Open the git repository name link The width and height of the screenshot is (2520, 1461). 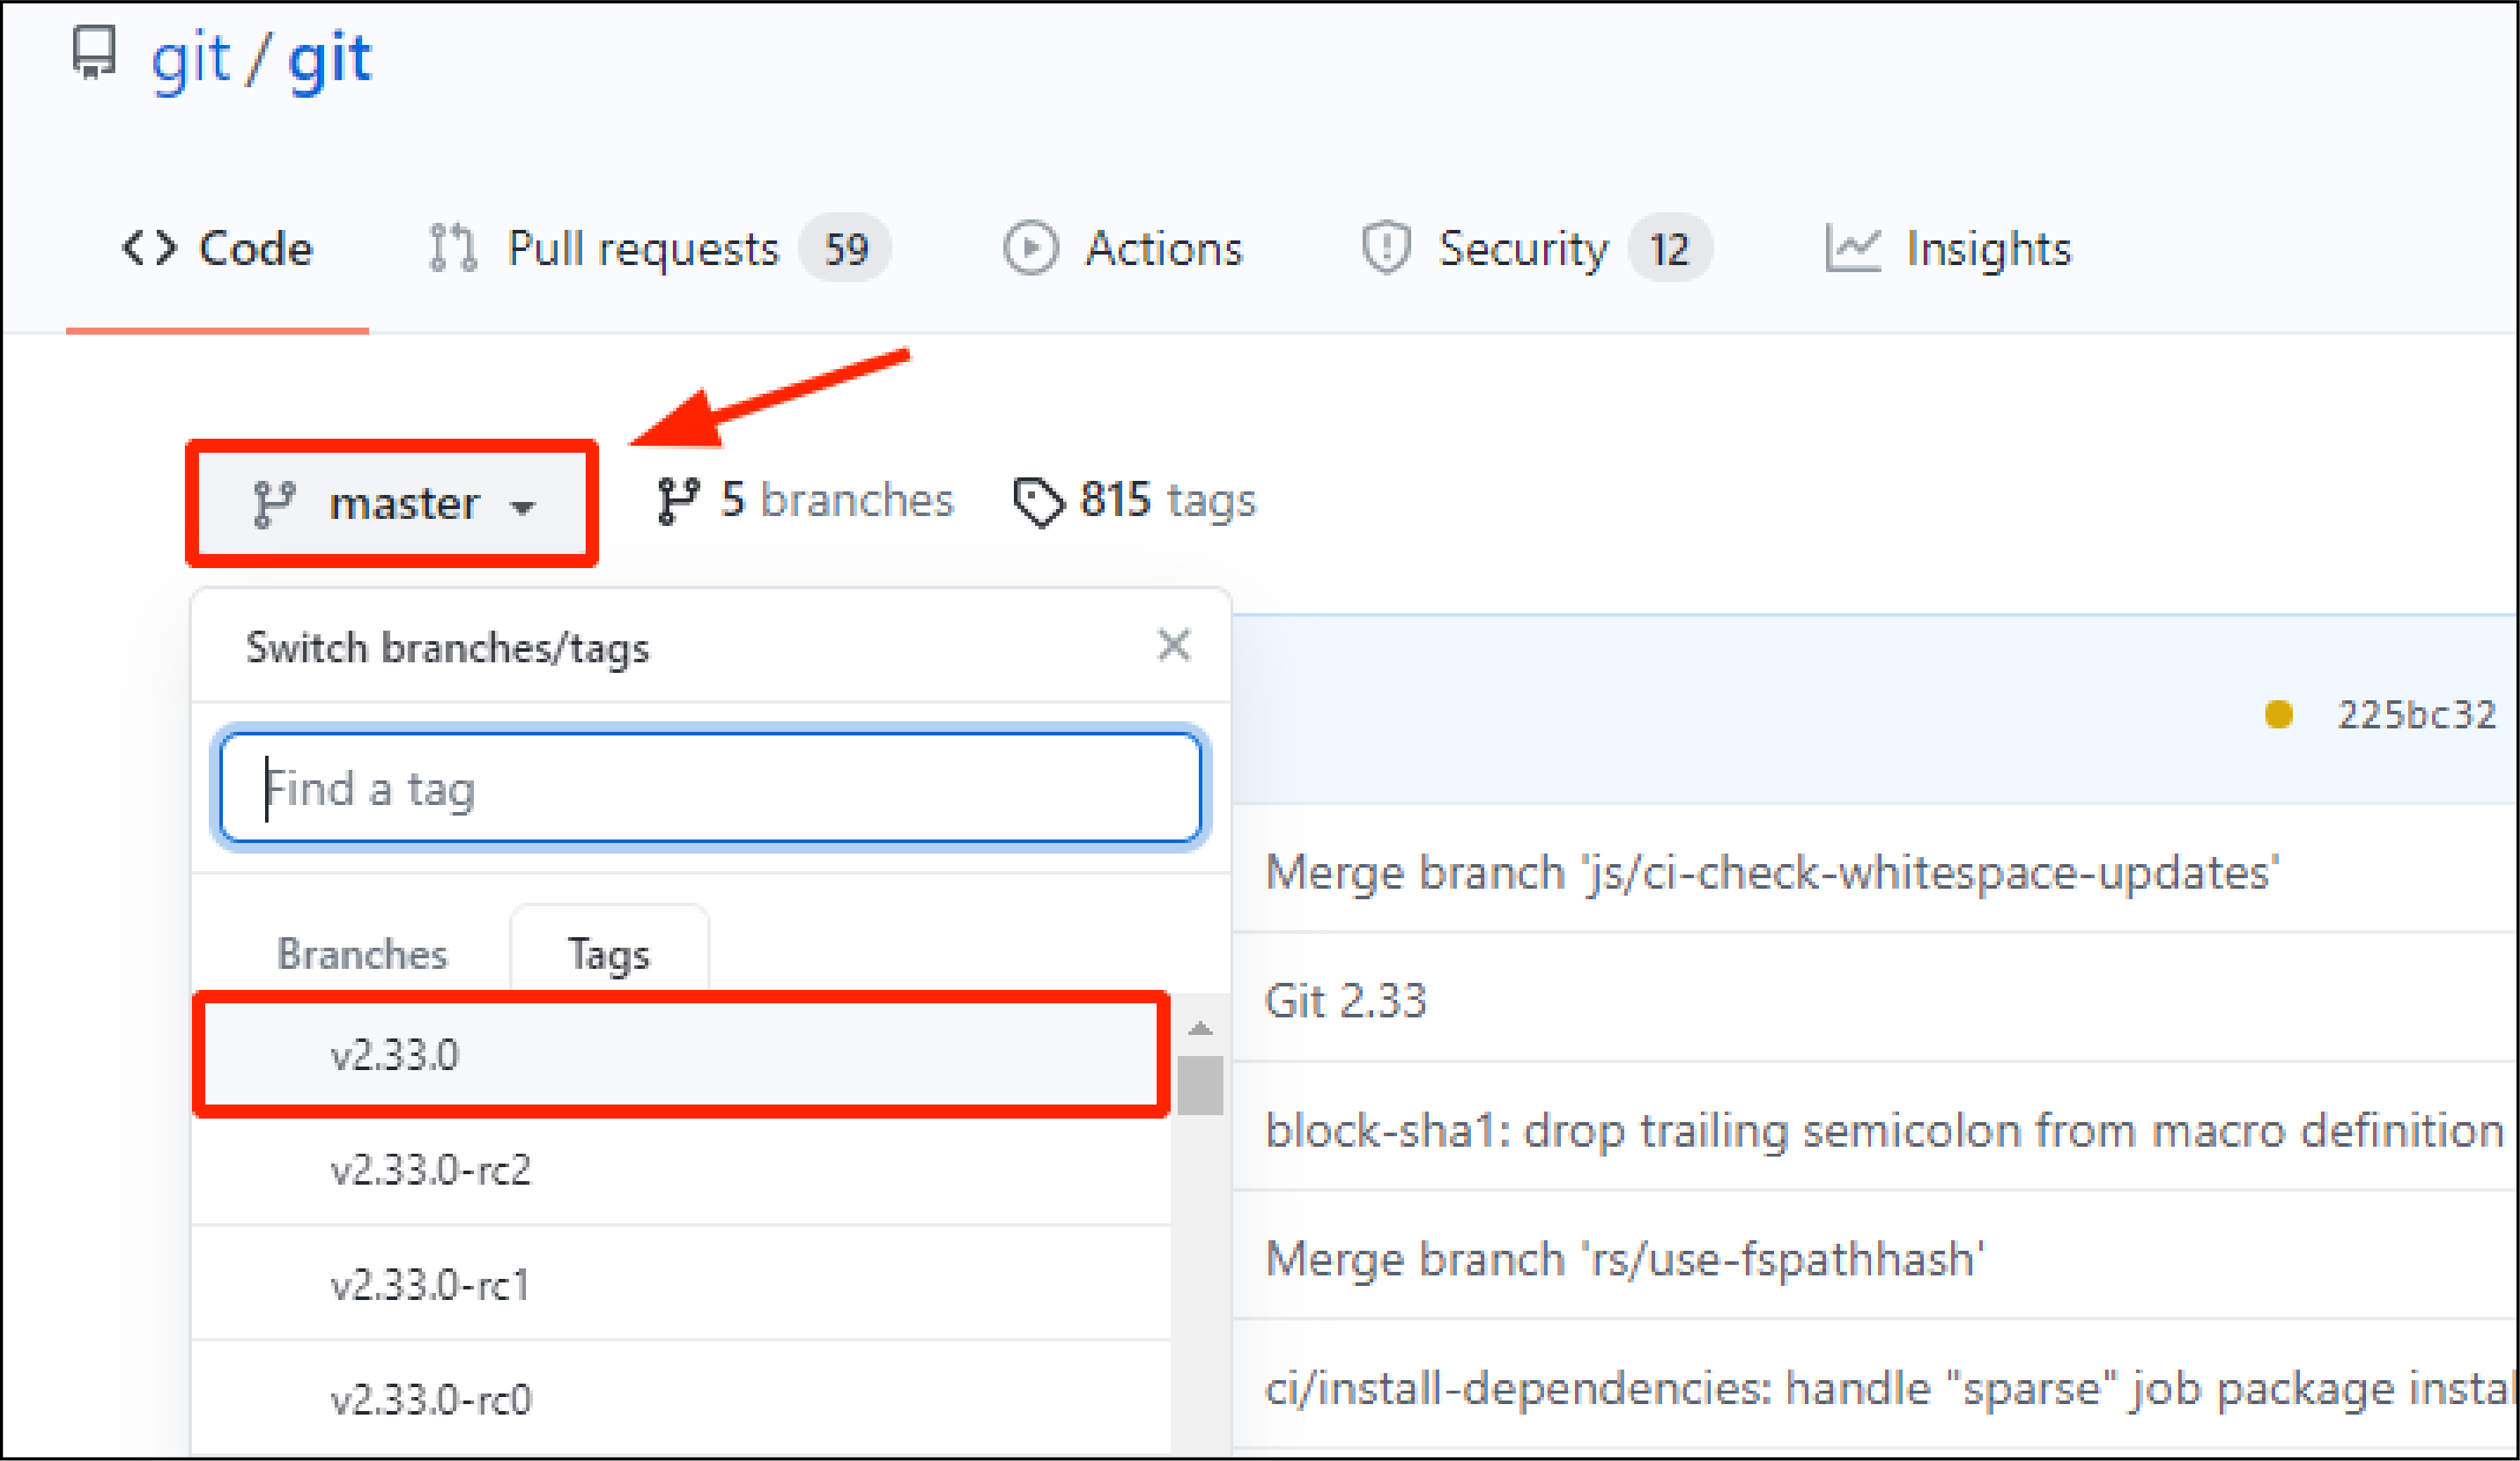[x=330, y=58]
